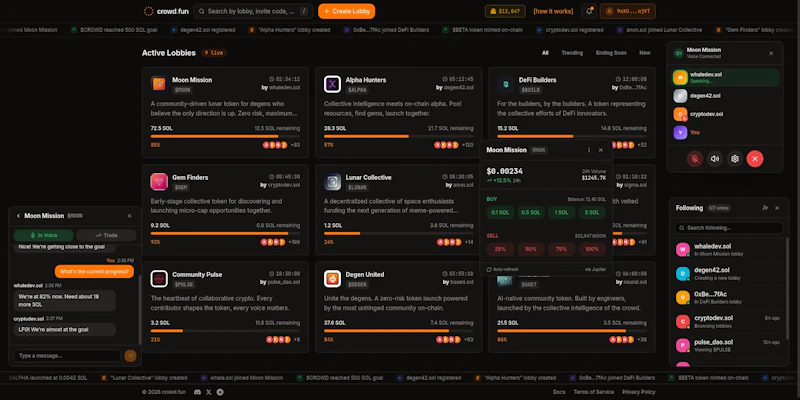The height and width of the screenshot is (400, 800).
Task: Click Create Lobby button
Action: (346, 11)
